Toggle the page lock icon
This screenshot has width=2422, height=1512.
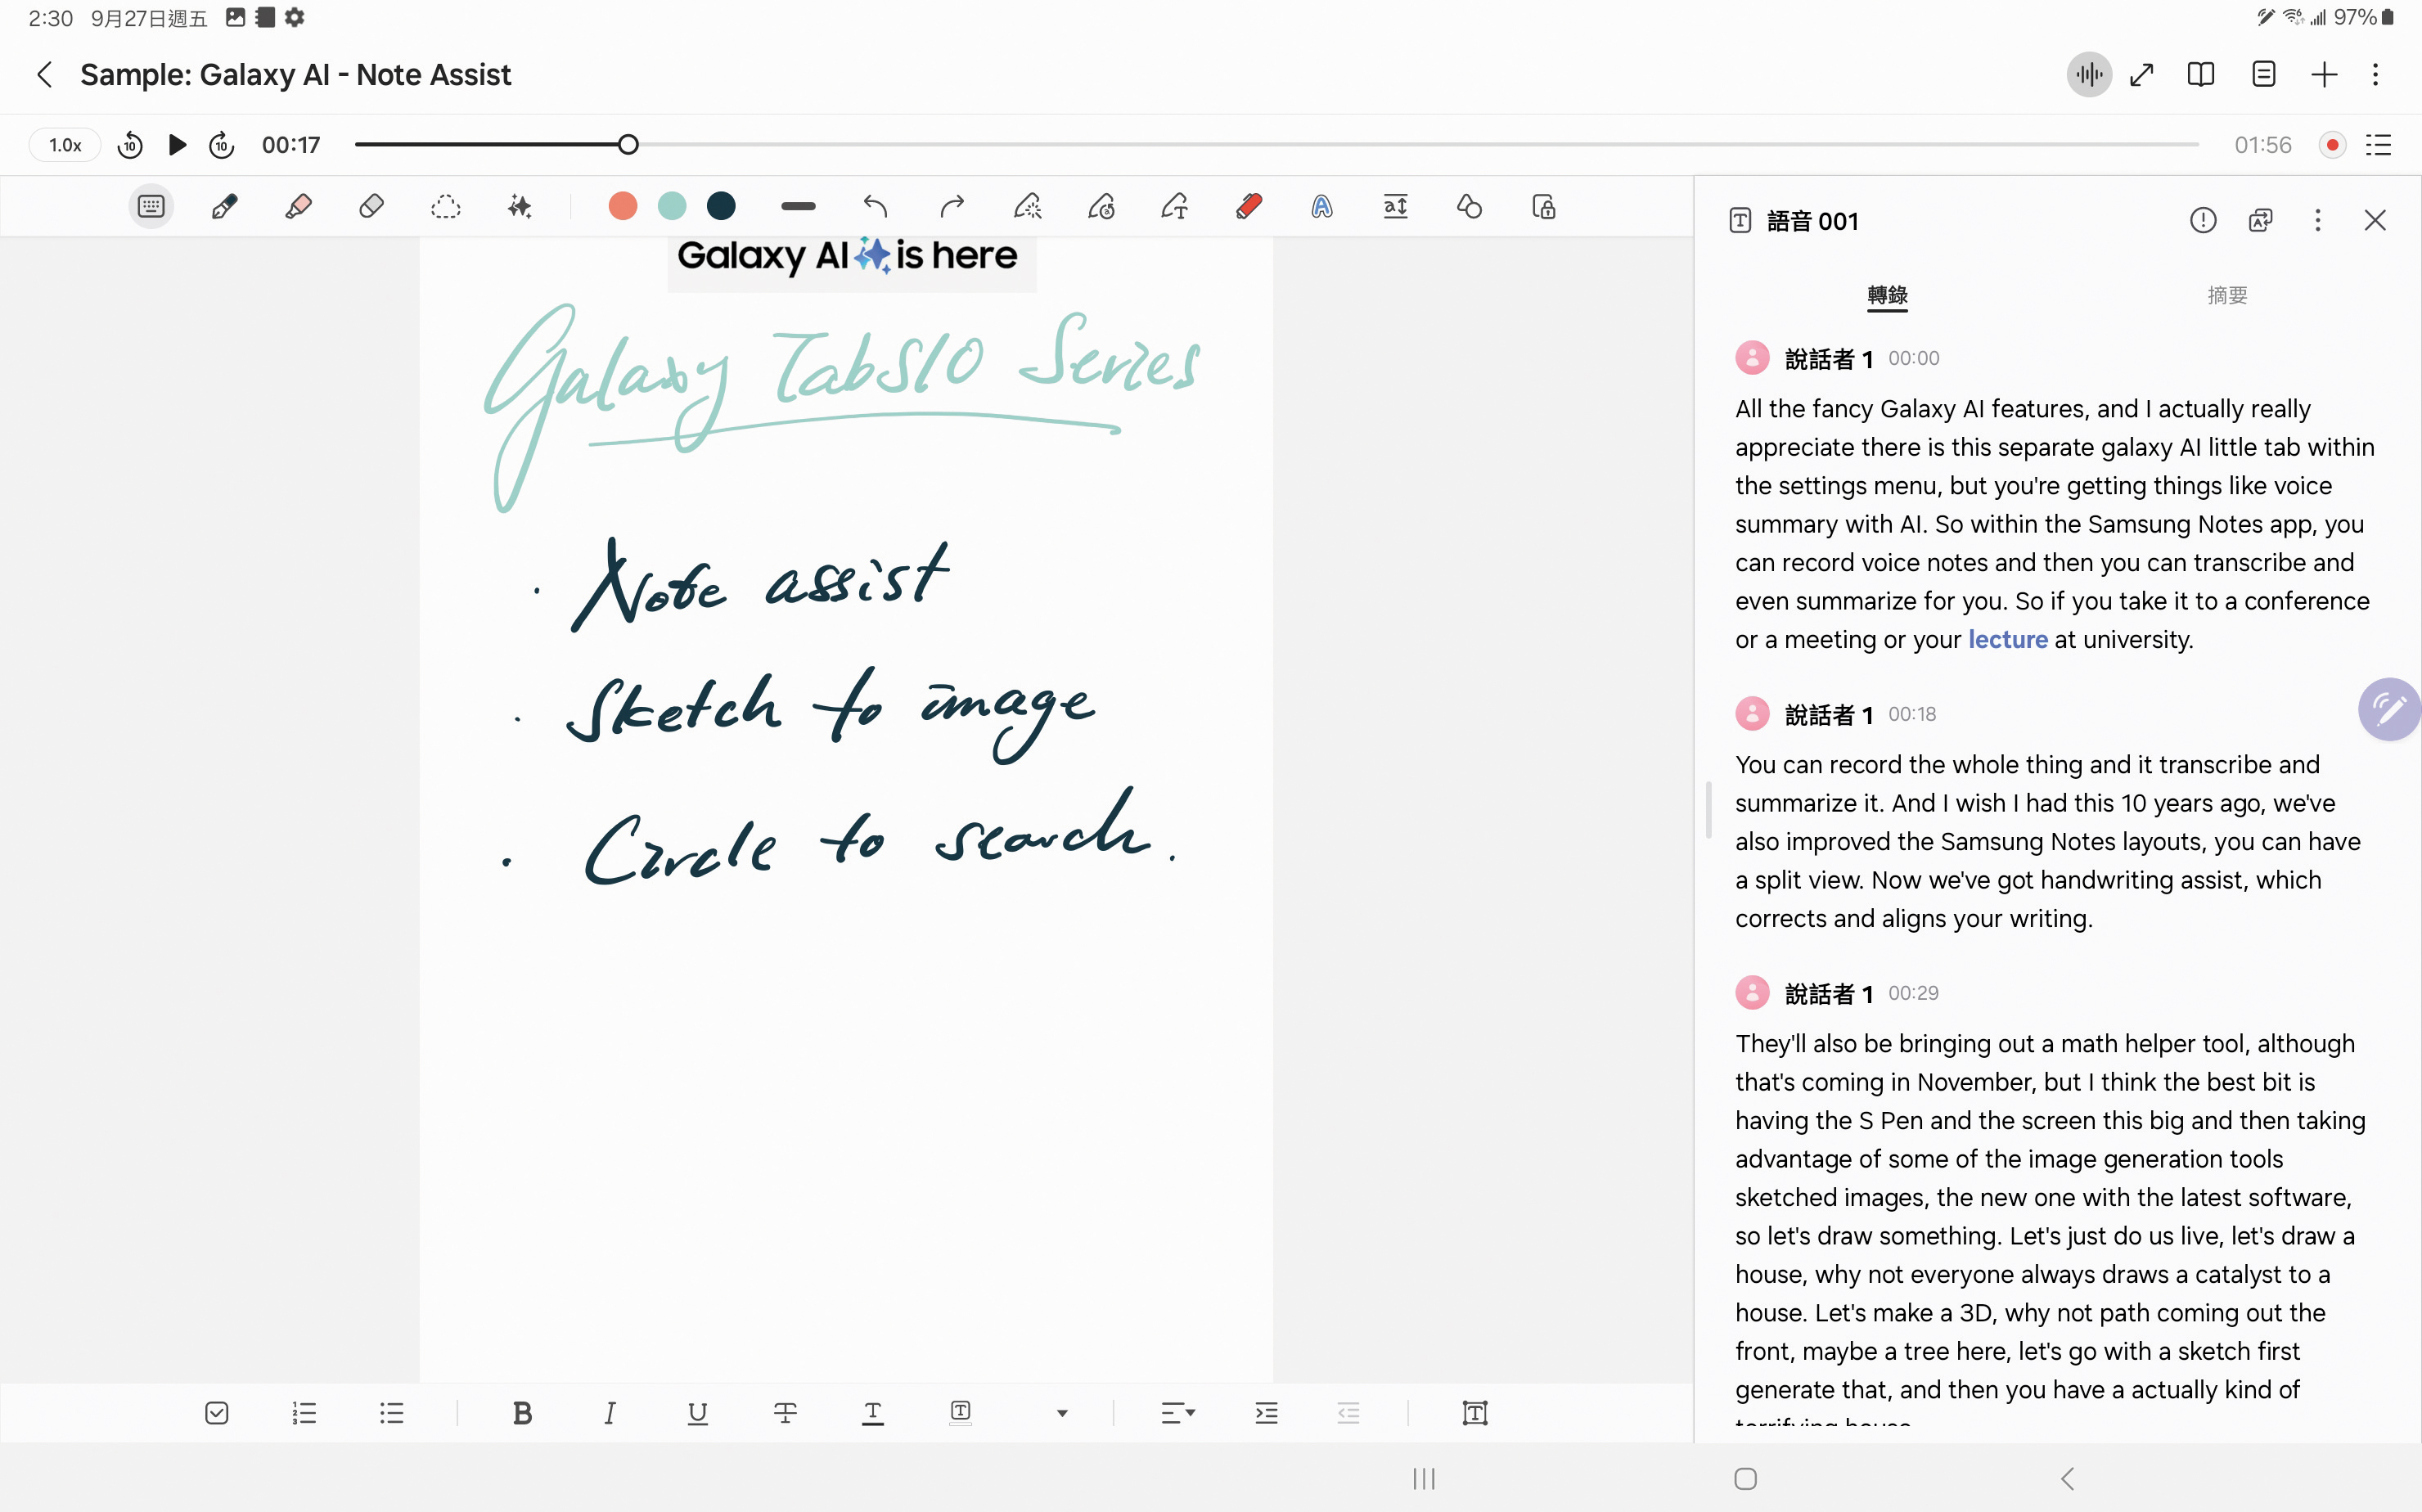pyautogui.click(x=1544, y=207)
